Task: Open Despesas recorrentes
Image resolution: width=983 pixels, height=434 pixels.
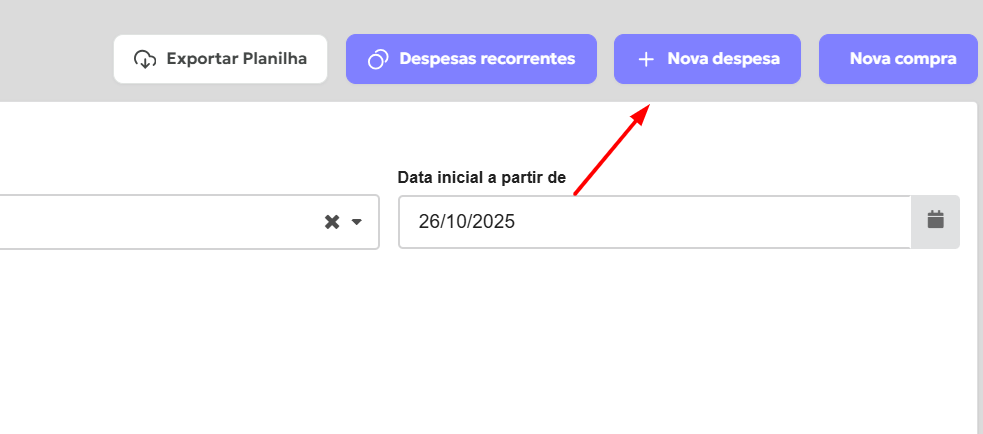Action: (471, 59)
